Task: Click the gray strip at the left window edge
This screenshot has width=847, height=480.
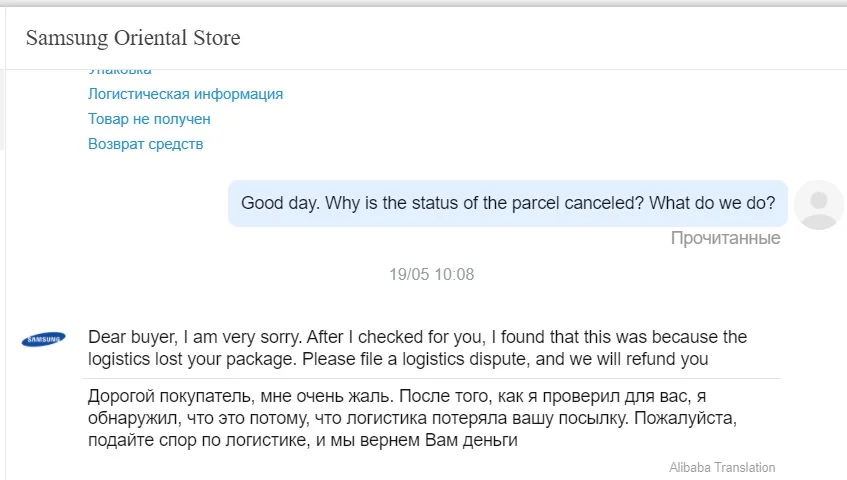Action: 3,110
